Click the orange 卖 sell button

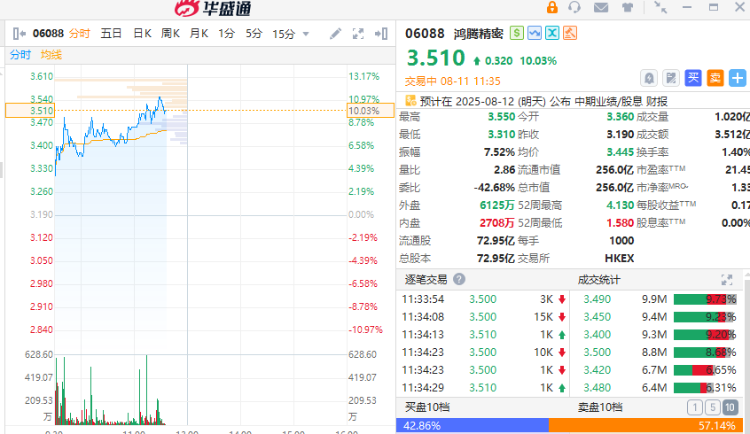click(x=715, y=77)
